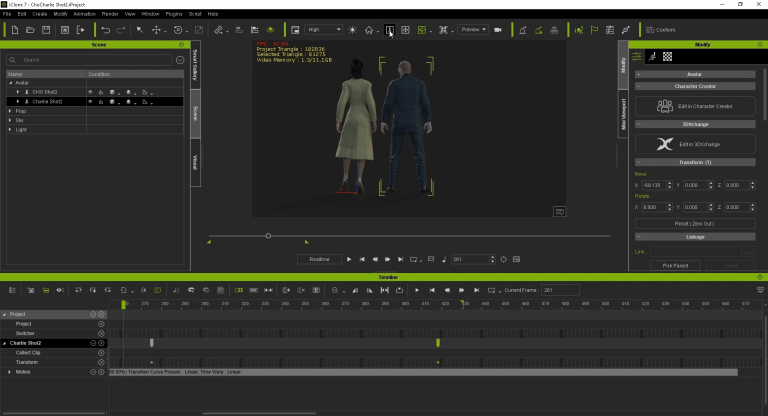Image resolution: width=768 pixels, height=416 pixels.
Task: Toggle visibility eye for Charlie Shot2
Action: 91,101
